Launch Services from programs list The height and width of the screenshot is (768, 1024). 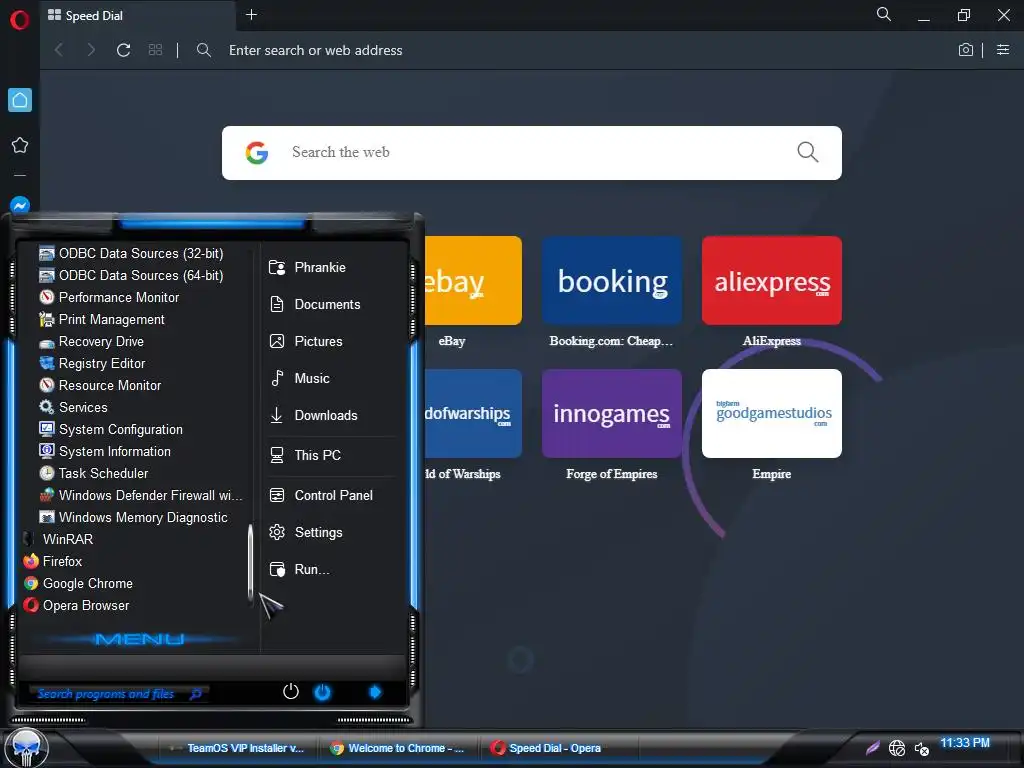[x=73, y=408]
